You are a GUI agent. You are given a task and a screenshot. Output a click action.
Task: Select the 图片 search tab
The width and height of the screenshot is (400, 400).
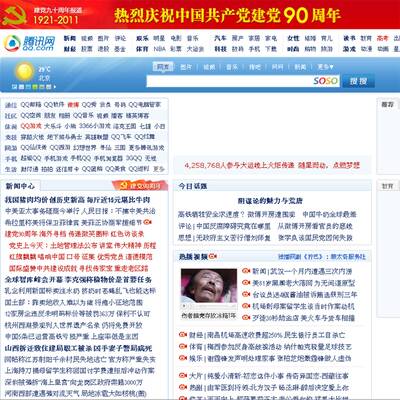pos(186,67)
